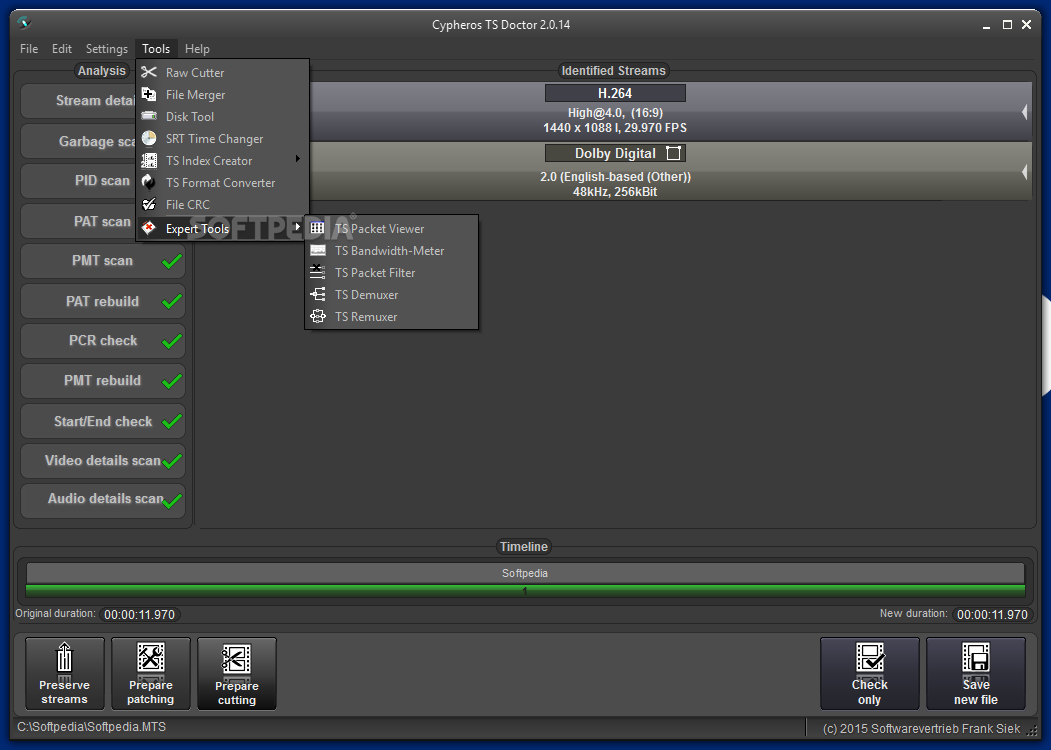The height and width of the screenshot is (750, 1051).
Task: Click the PMT scan analysis button
Action: coord(103,261)
